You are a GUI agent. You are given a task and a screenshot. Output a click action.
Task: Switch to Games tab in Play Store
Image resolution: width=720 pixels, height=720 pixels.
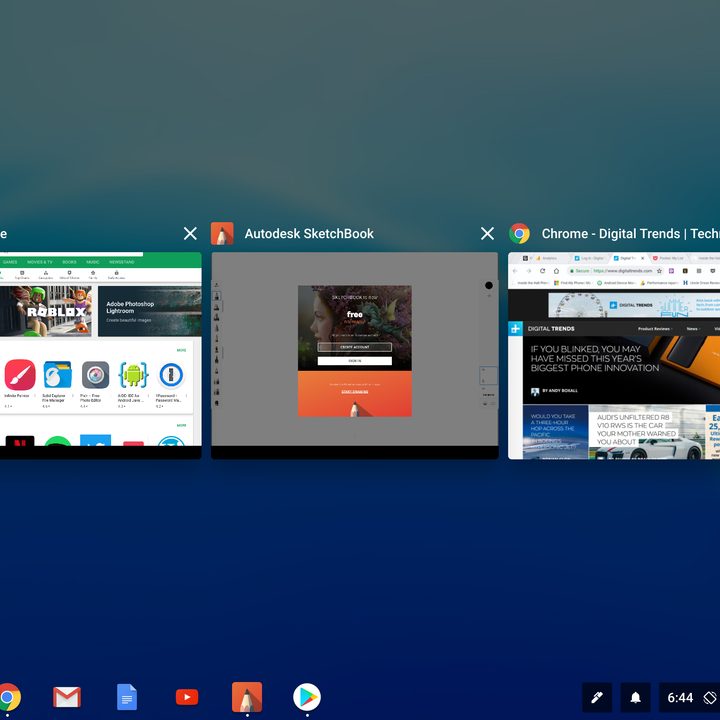click(10, 262)
